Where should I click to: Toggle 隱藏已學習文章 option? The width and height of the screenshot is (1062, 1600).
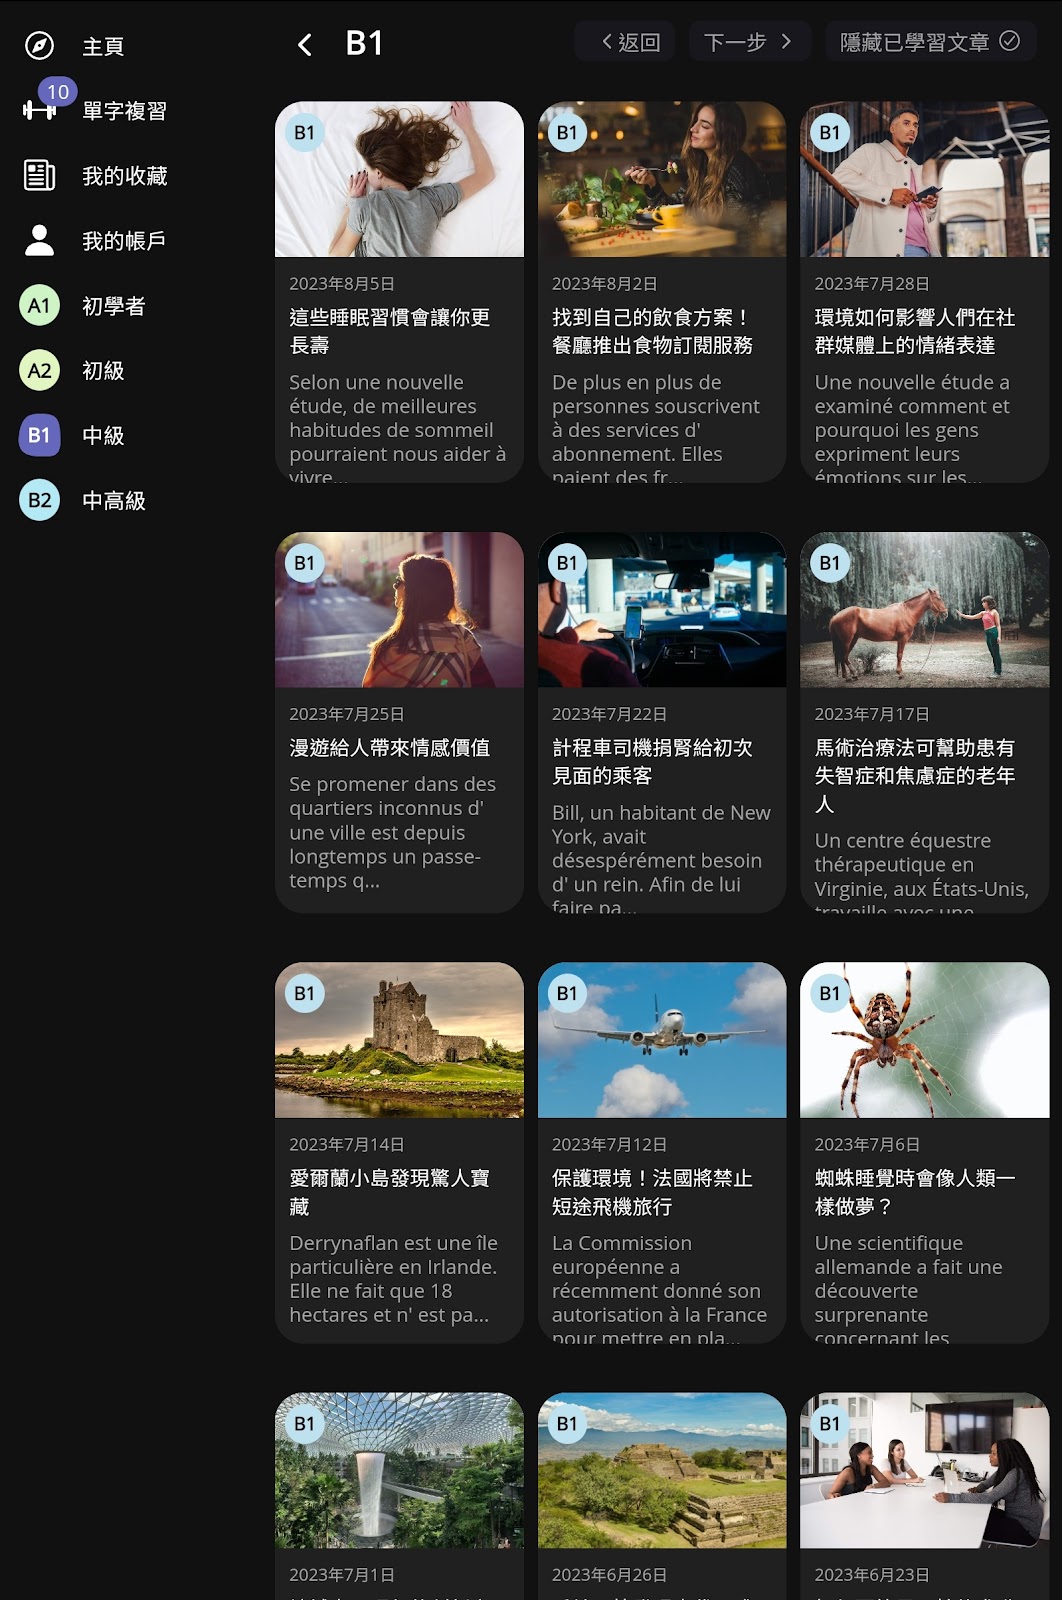click(930, 41)
